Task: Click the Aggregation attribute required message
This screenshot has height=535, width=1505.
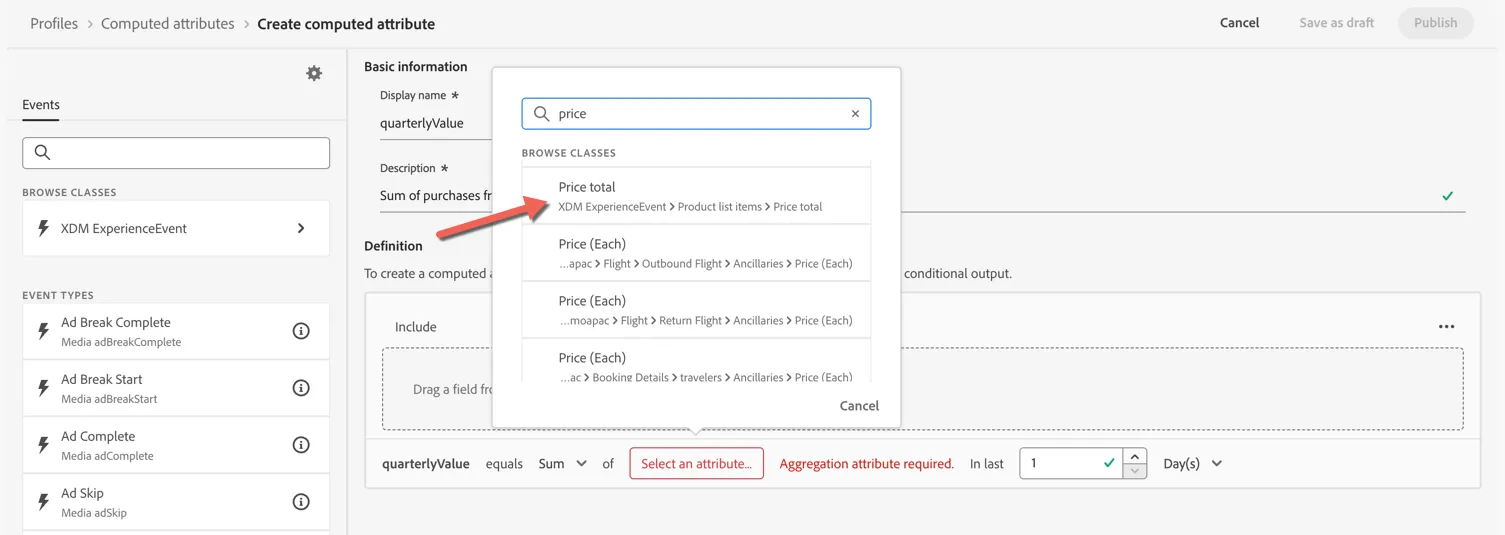Action: (866, 464)
